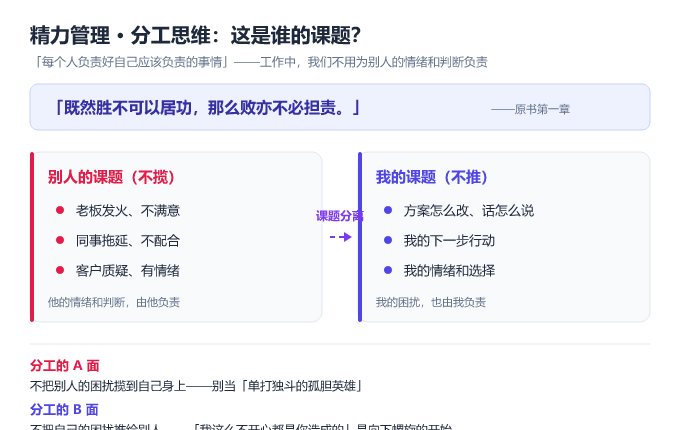Click the subtitle 每个人负责好自己应该负责的事情

click(132, 62)
